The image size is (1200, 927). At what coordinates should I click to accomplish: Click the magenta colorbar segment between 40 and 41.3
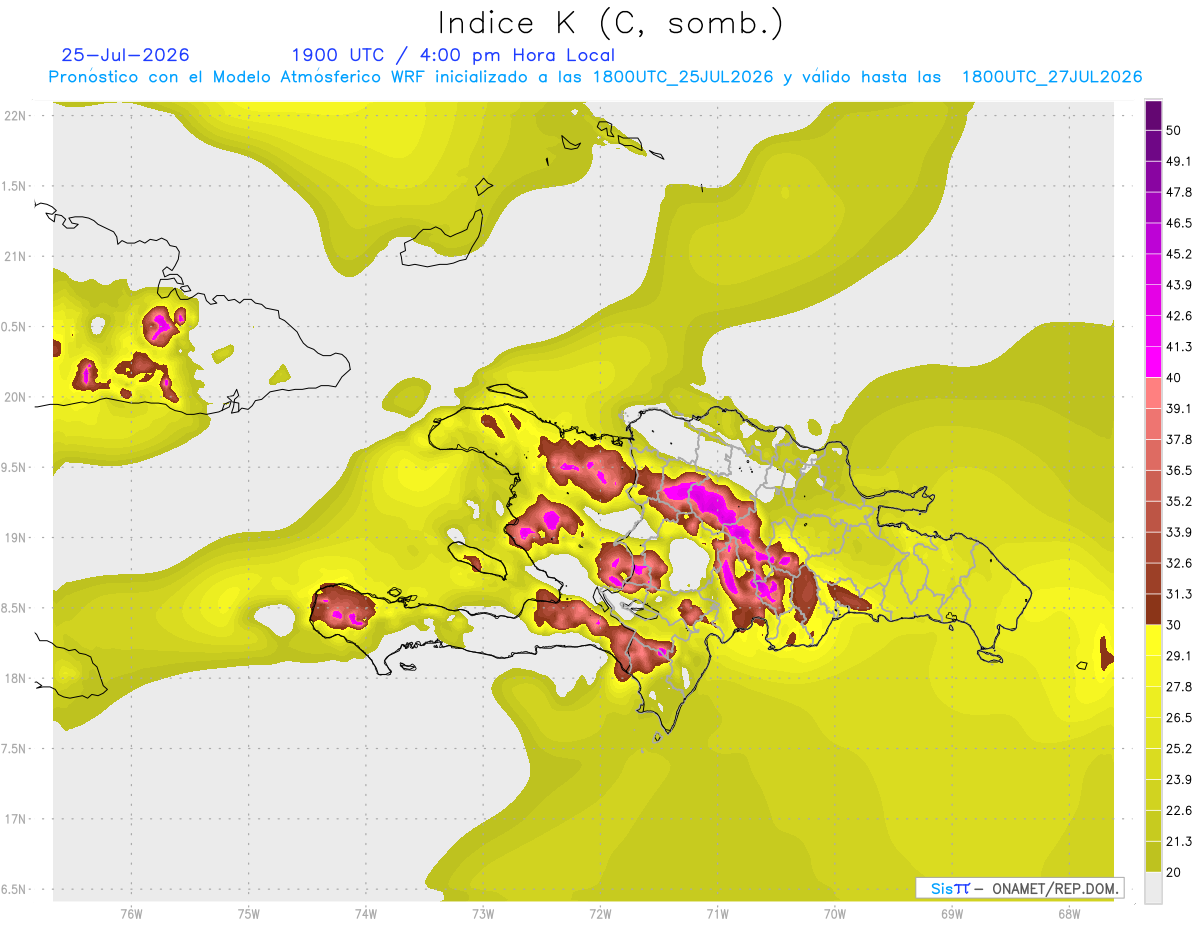pyautogui.click(x=1154, y=361)
